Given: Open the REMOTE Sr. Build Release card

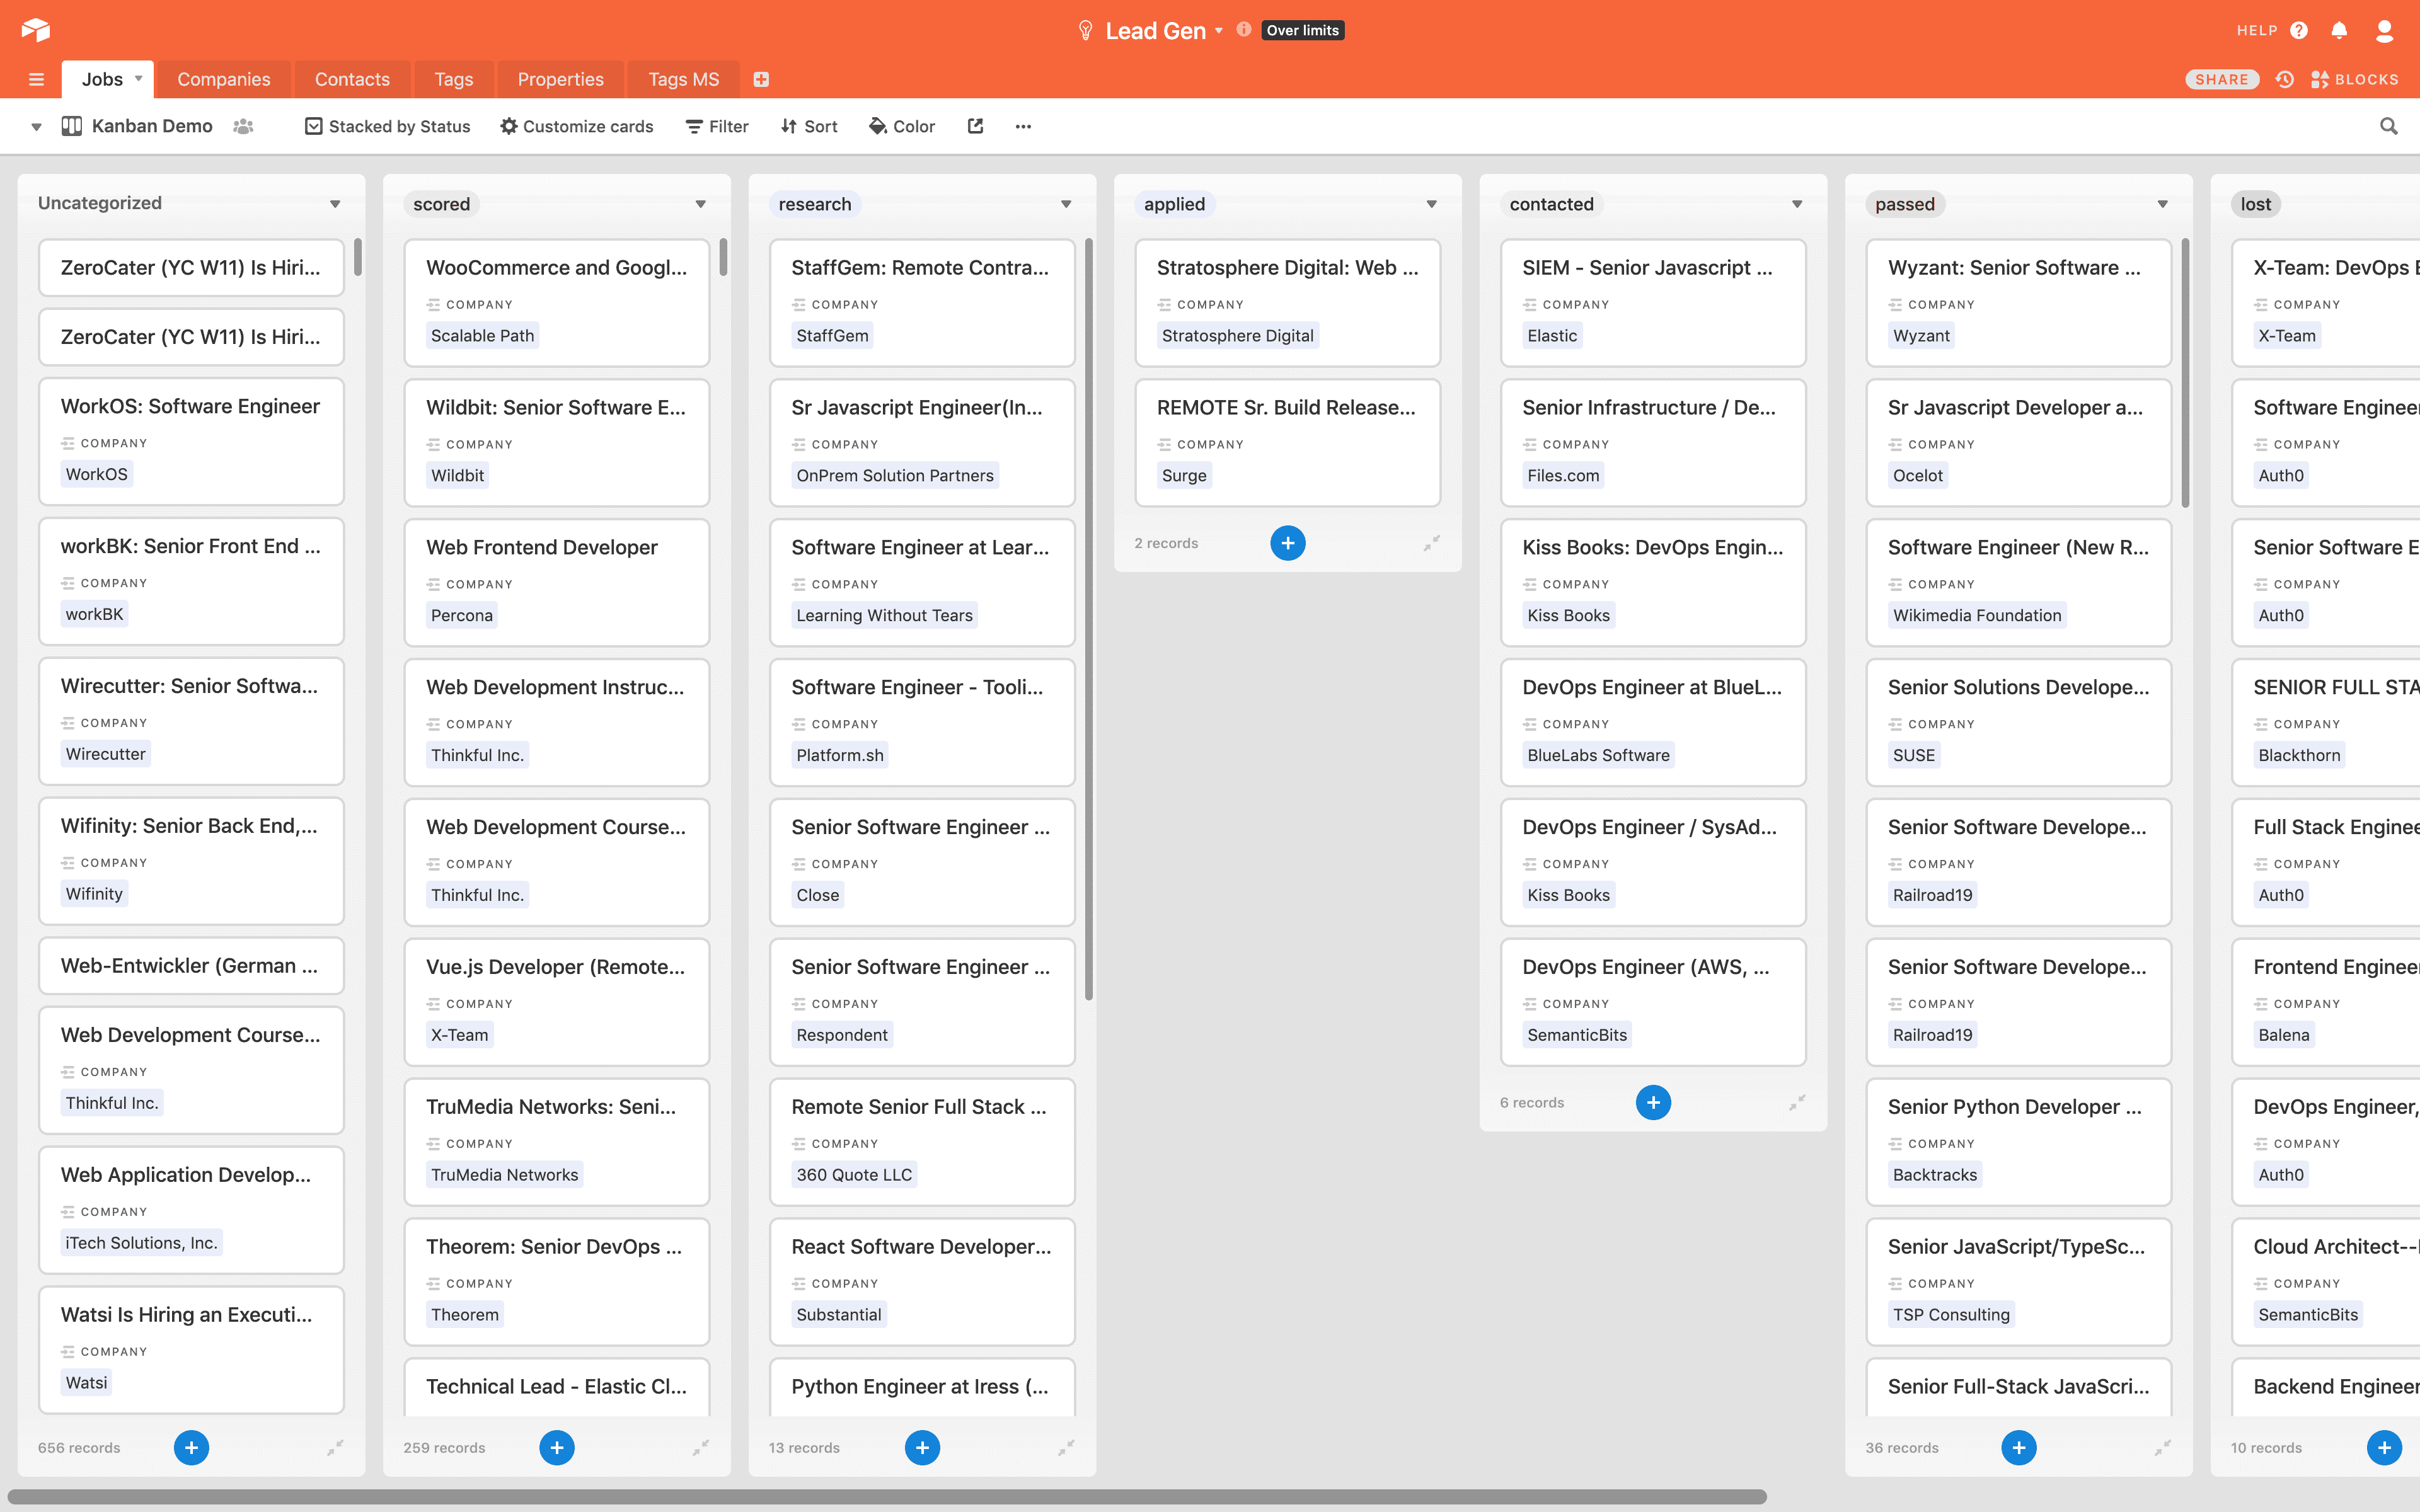Looking at the screenshot, I should (1288, 442).
